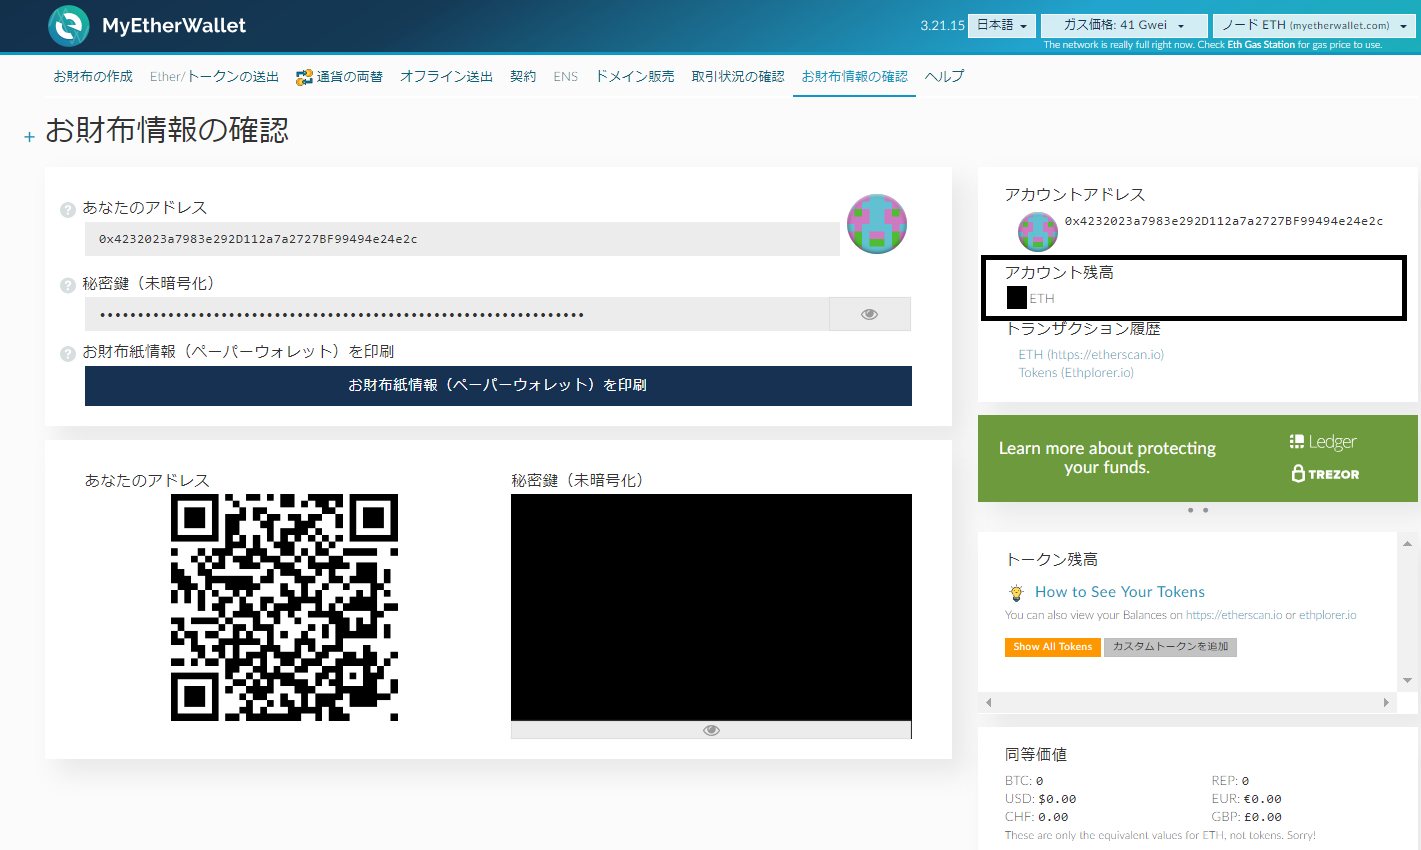Screen dimensions: 1421x850
Task: Toggle eye icon under private key QR
Action: tap(711, 730)
